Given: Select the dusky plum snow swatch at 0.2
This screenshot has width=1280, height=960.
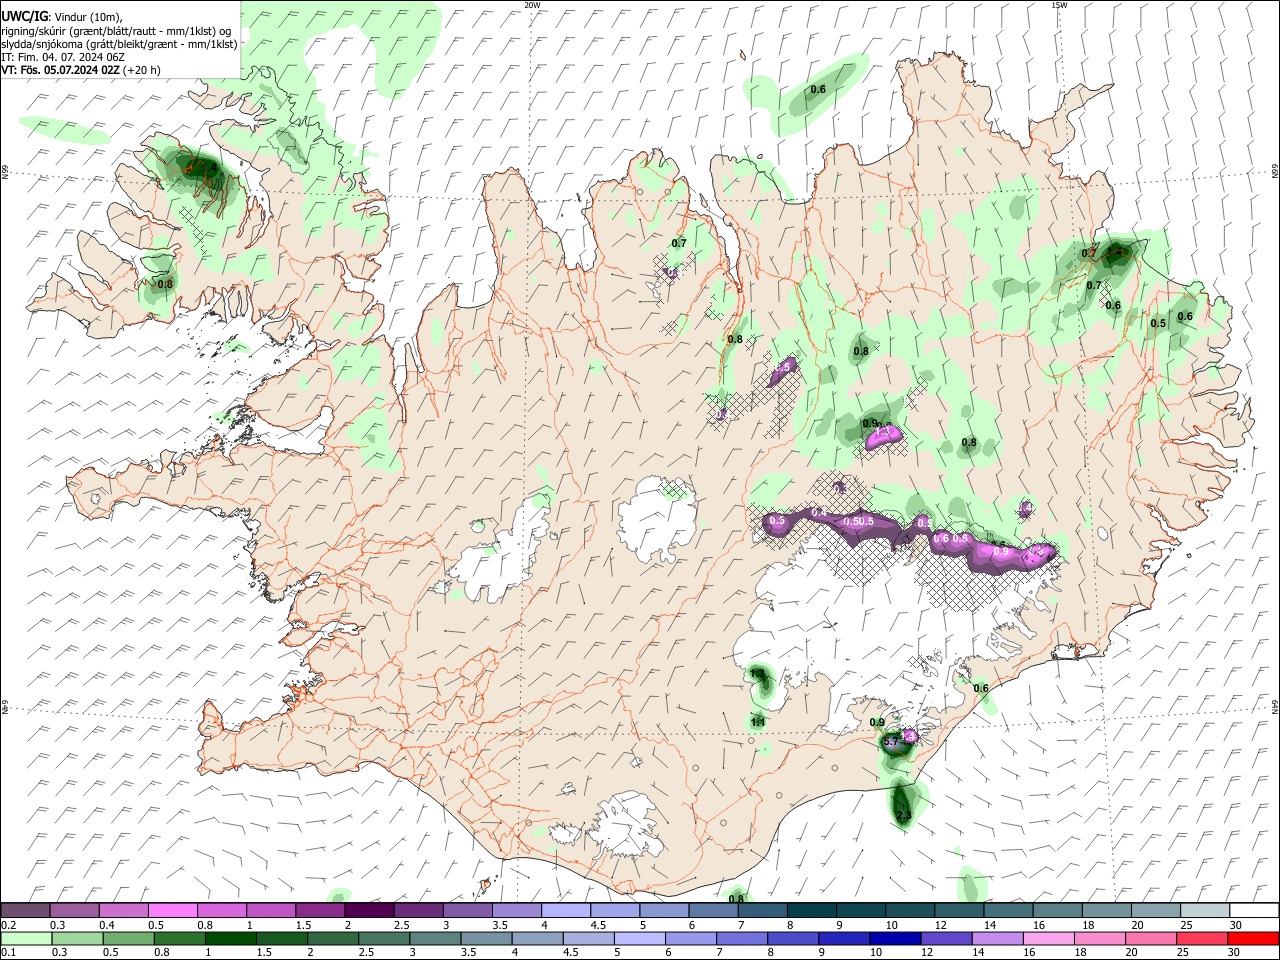Looking at the screenshot, I should [25, 911].
